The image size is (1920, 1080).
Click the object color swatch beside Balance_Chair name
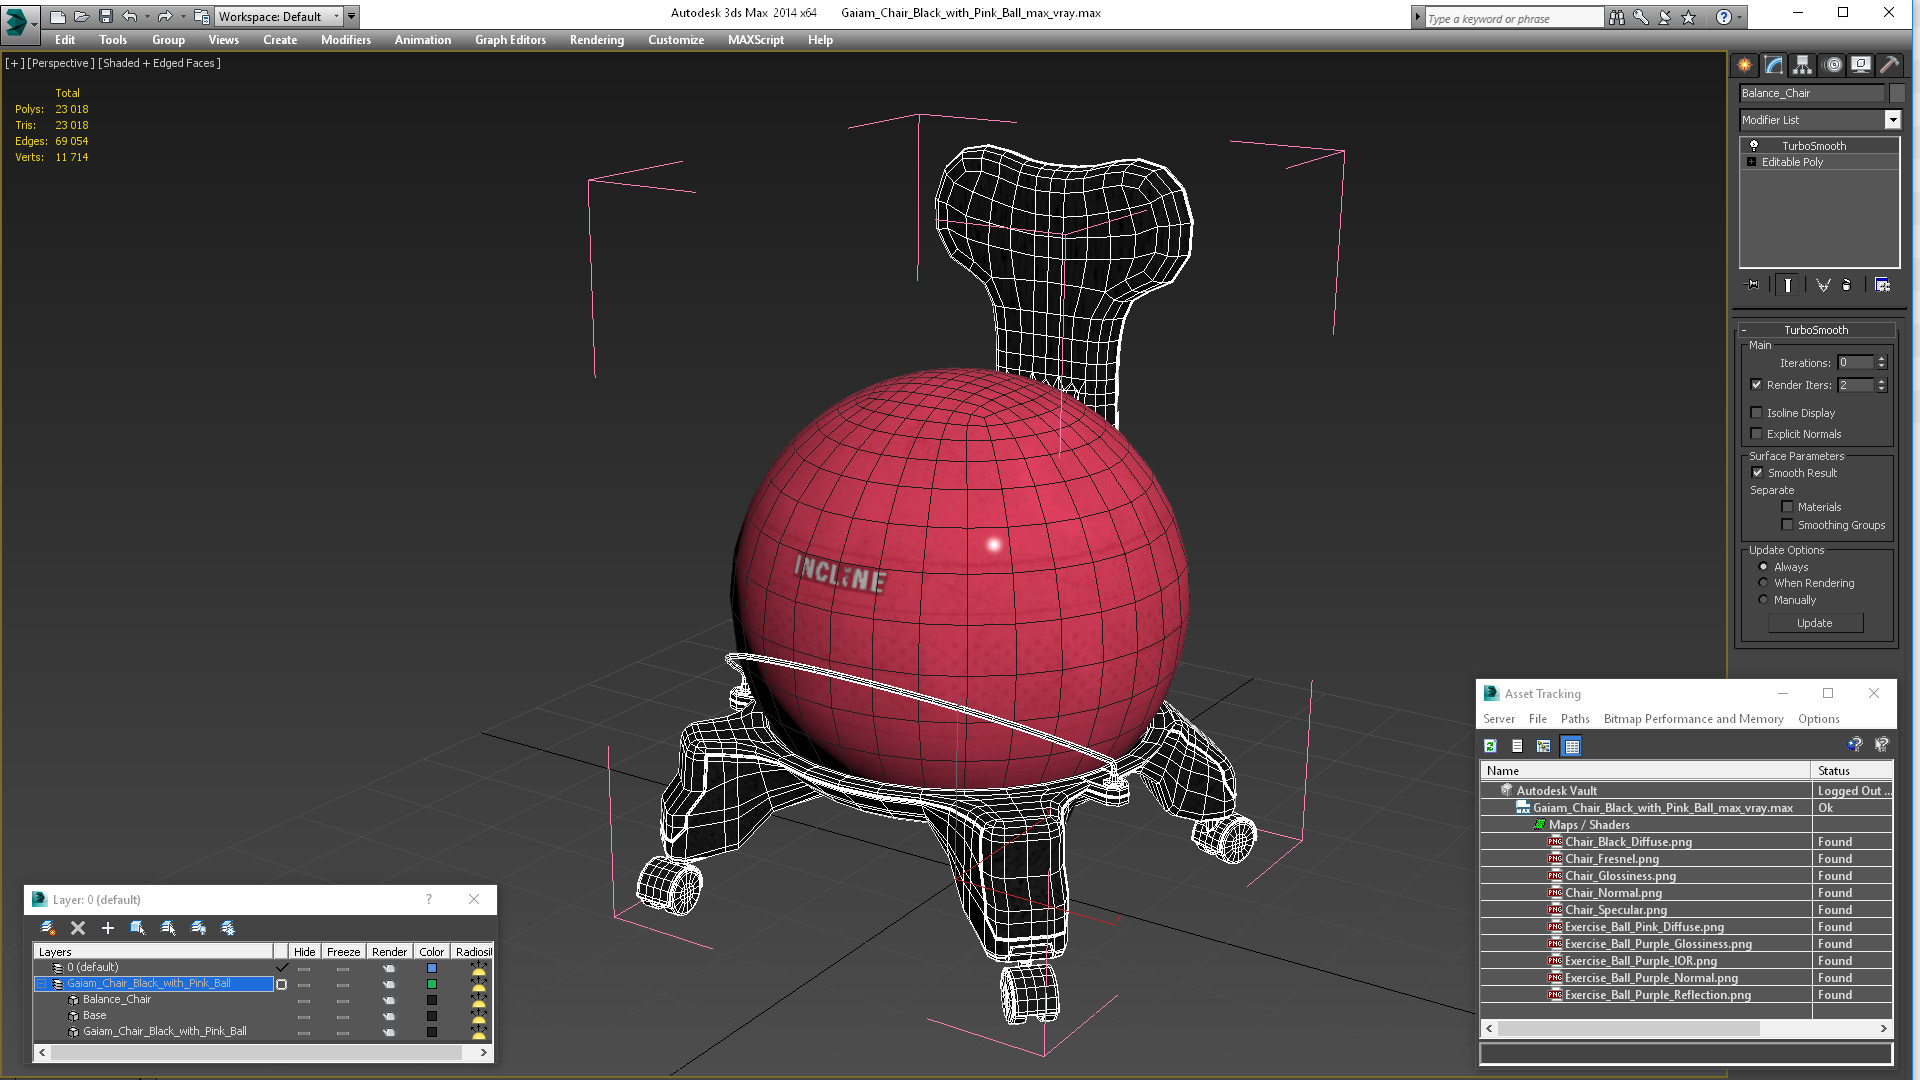point(1896,93)
